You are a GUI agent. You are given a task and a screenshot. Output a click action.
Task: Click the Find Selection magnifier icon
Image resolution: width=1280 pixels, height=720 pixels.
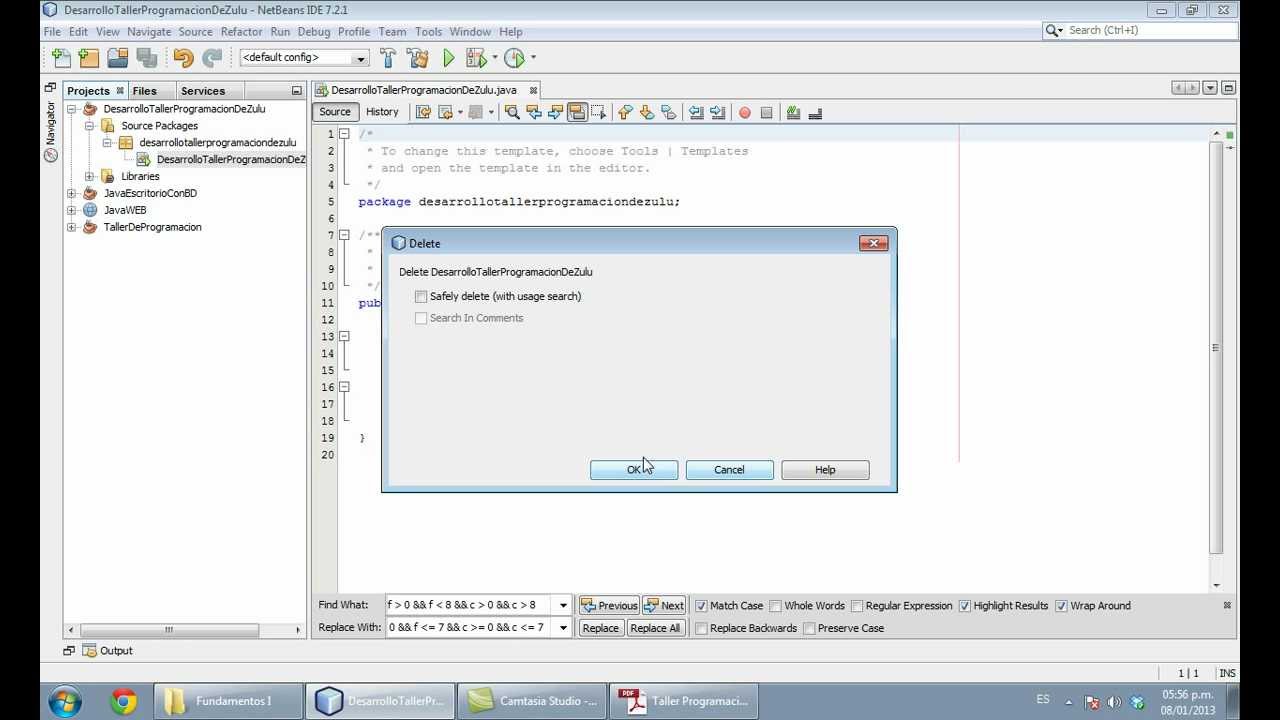point(512,113)
